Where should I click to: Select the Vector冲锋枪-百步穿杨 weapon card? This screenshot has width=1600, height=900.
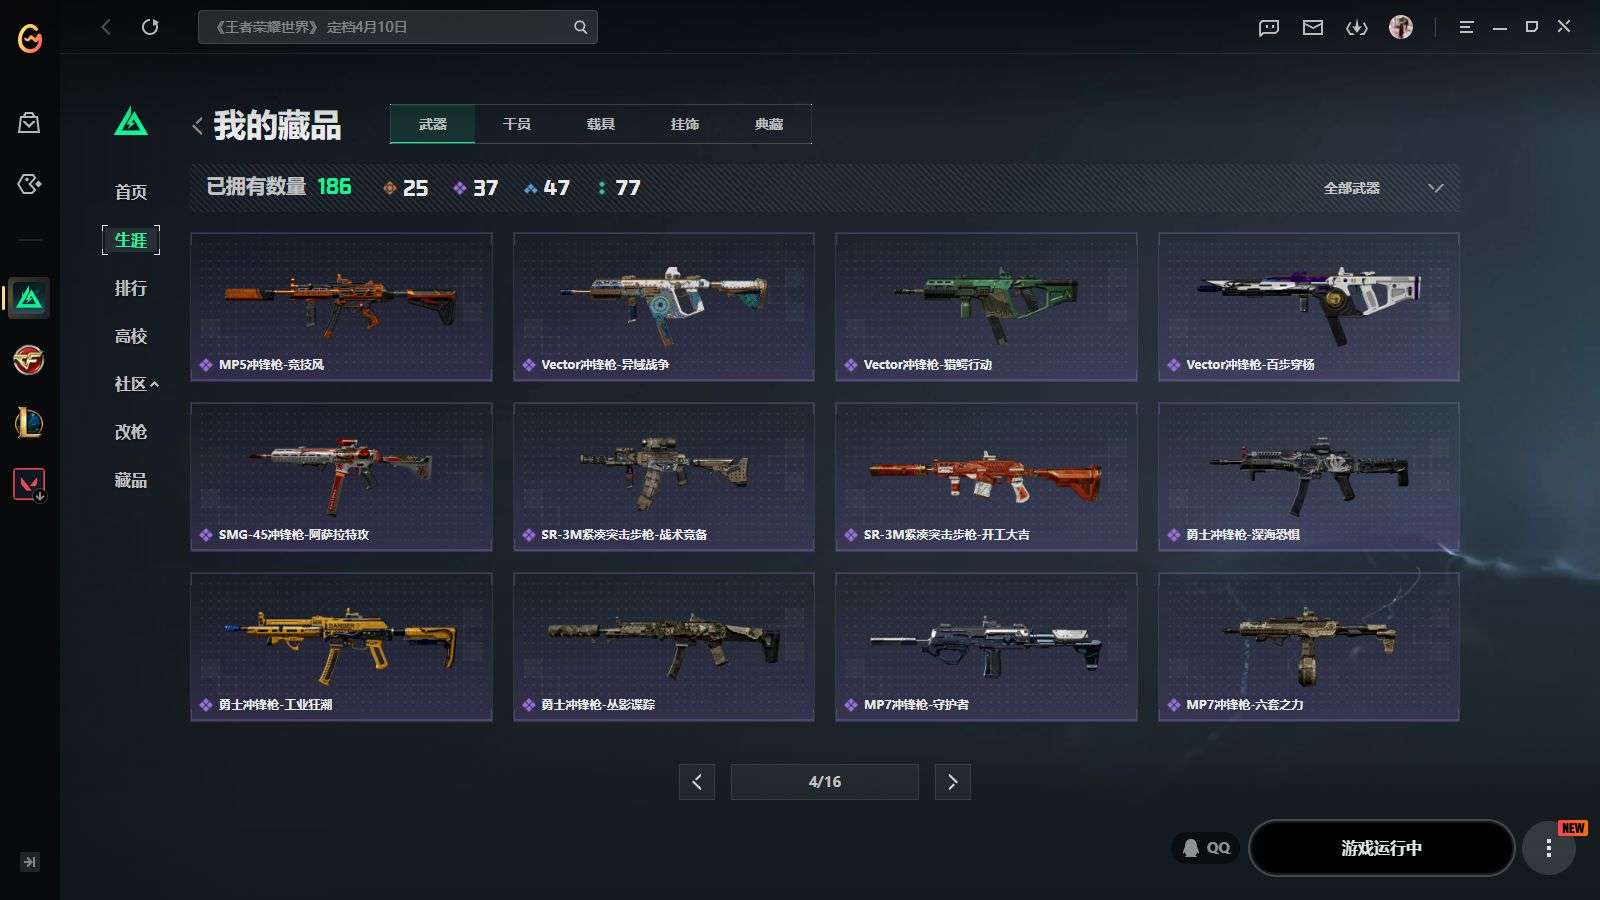pos(1308,307)
